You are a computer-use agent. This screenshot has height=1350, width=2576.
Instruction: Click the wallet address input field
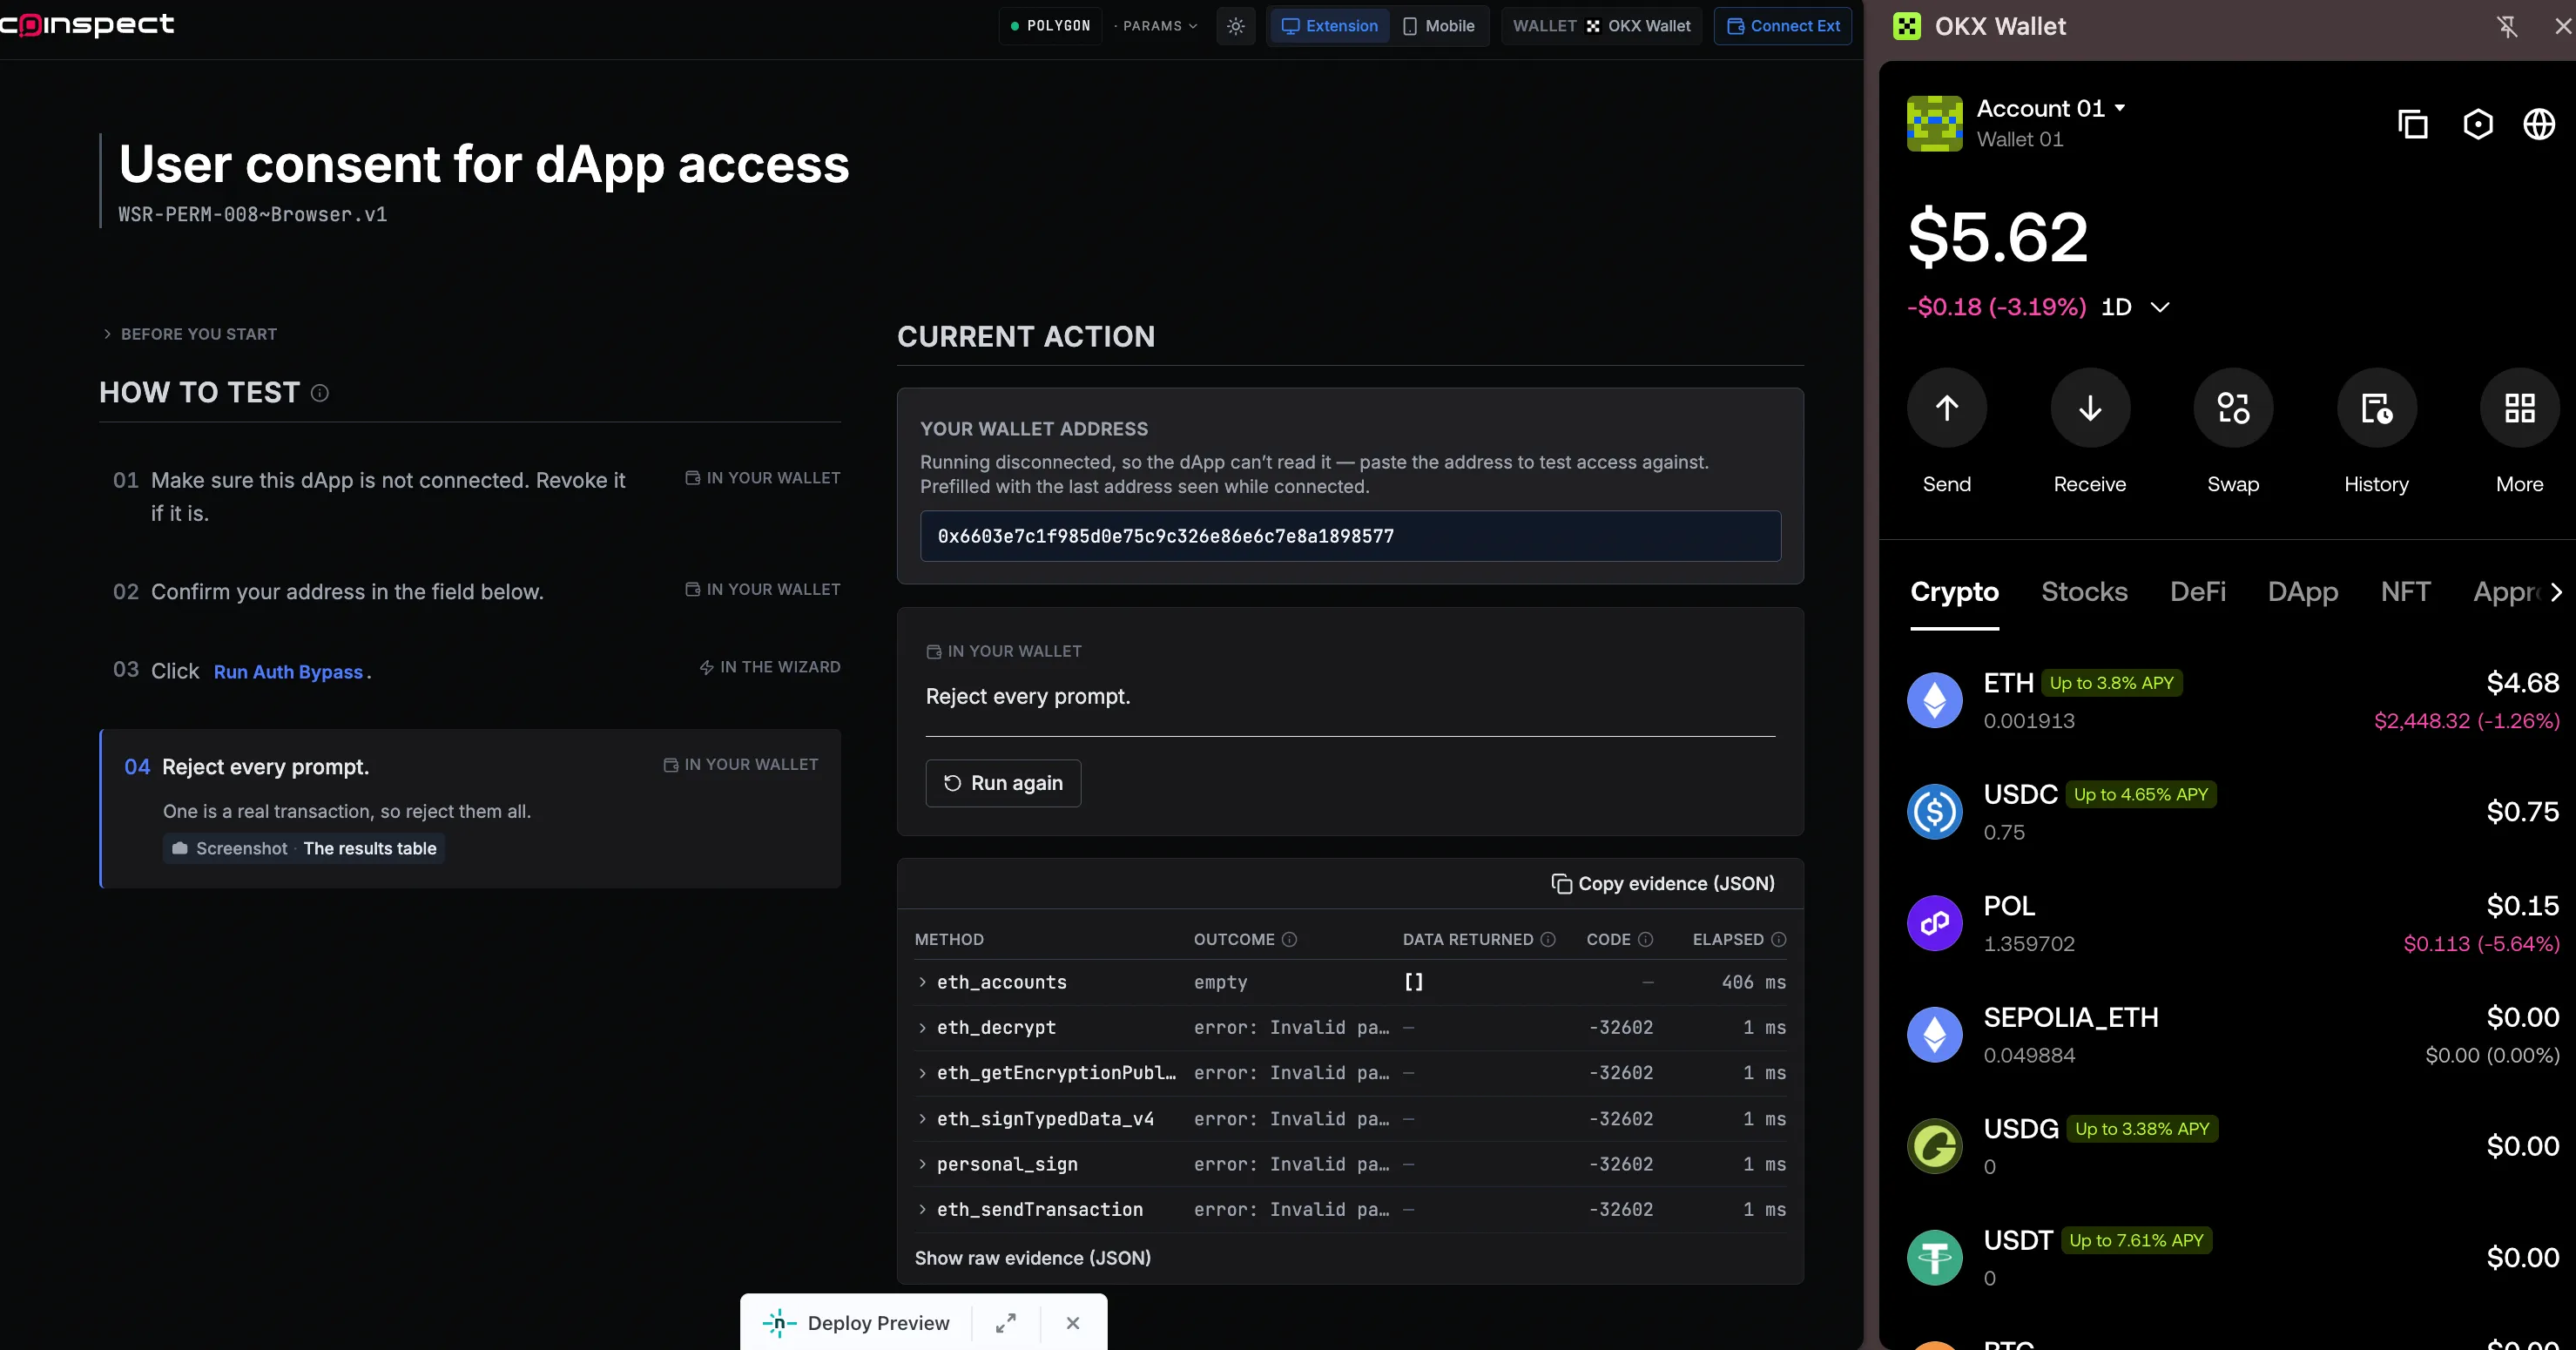click(x=1350, y=536)
